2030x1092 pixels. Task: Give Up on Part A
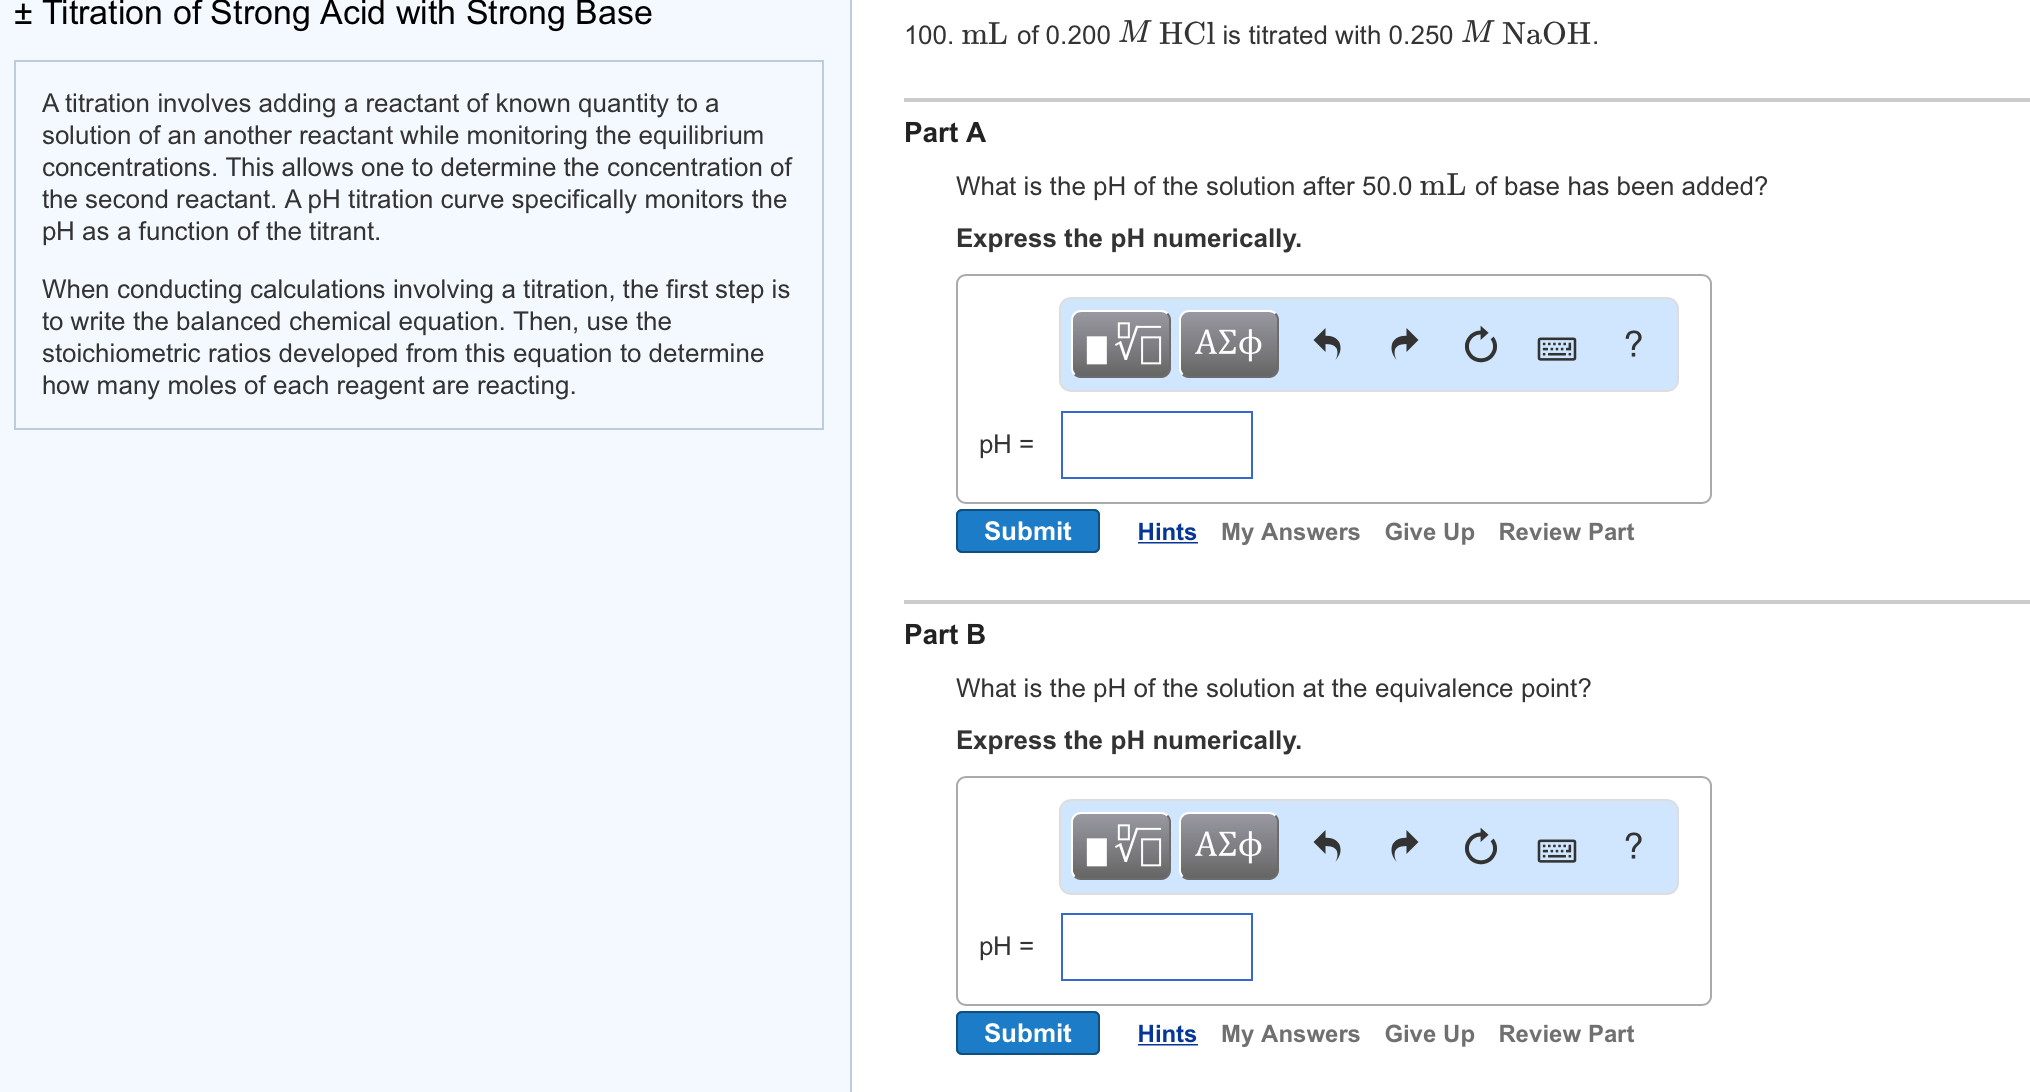(x=1429, y=531)
